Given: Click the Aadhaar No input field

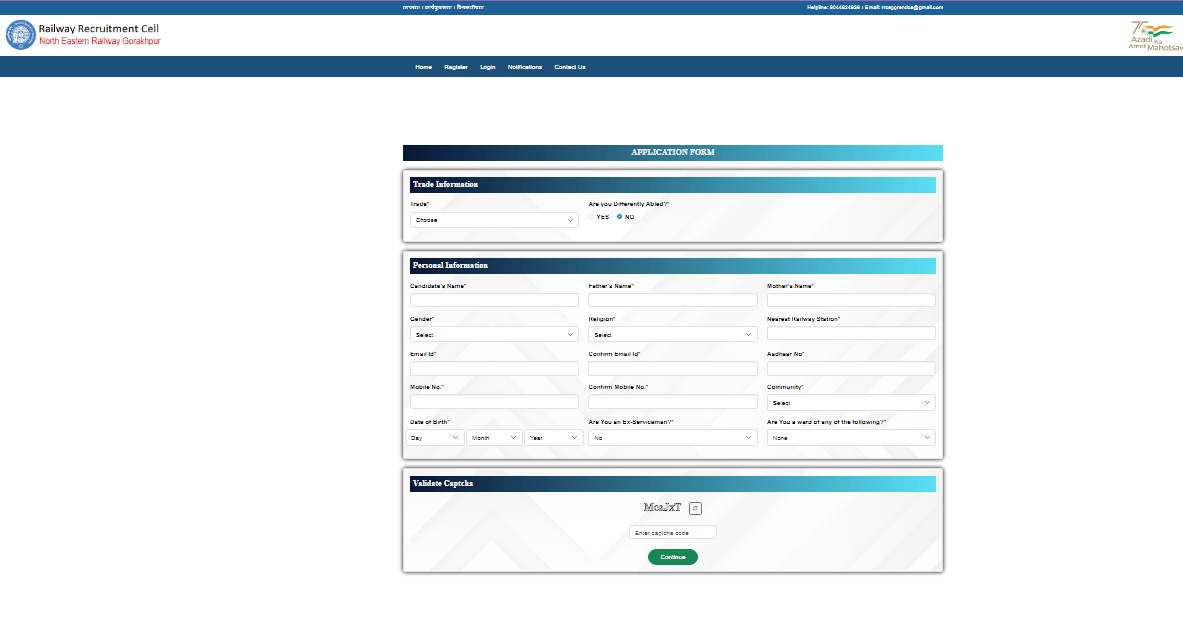Looking at the screenshot, I should tap(851, 369).
